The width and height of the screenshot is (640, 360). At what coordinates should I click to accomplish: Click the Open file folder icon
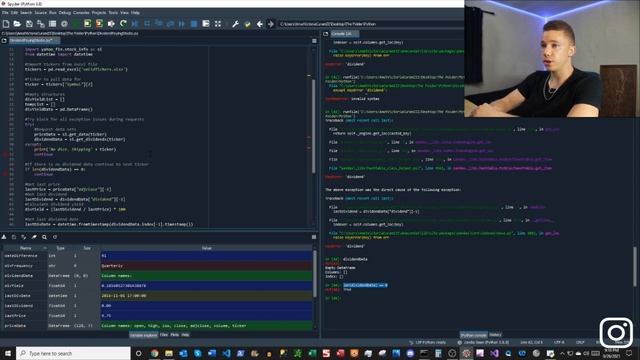click(x=17, y=24)
